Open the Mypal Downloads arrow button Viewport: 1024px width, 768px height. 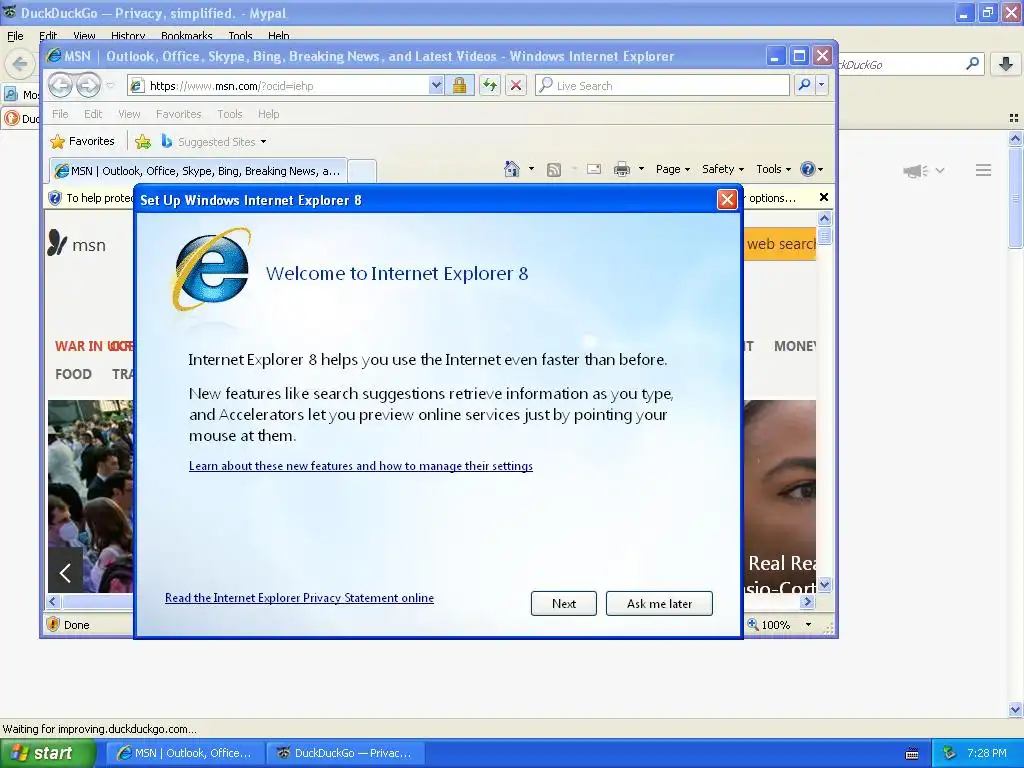click(x=1006, y=63)
